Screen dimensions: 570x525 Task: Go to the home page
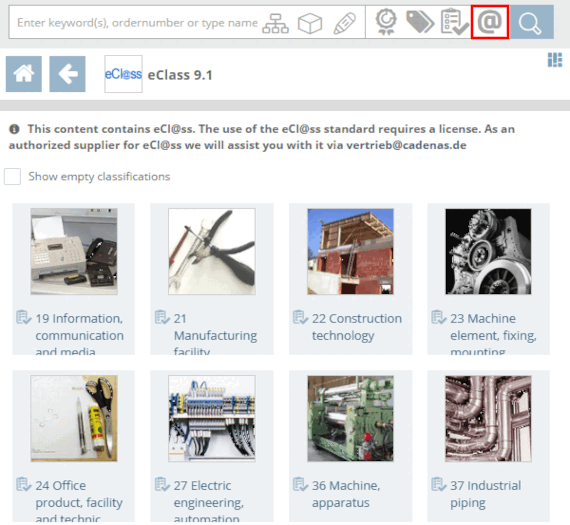(x=24, y=74)
